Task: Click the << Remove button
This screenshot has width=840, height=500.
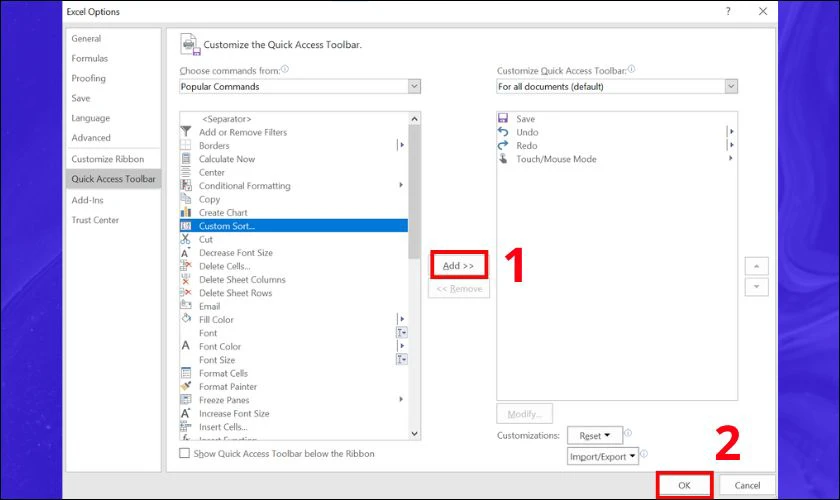Action: tap(459, 289)
